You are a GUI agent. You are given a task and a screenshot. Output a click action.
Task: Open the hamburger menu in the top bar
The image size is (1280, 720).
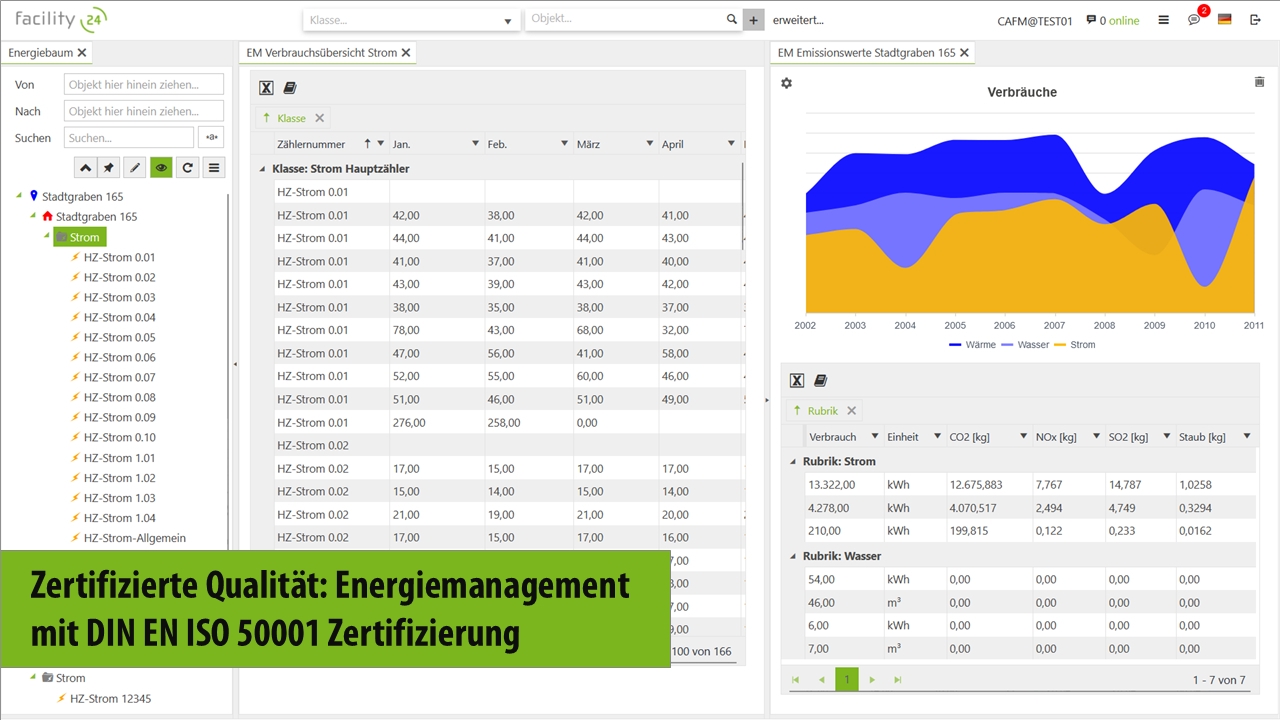(x=1163, y=20)
